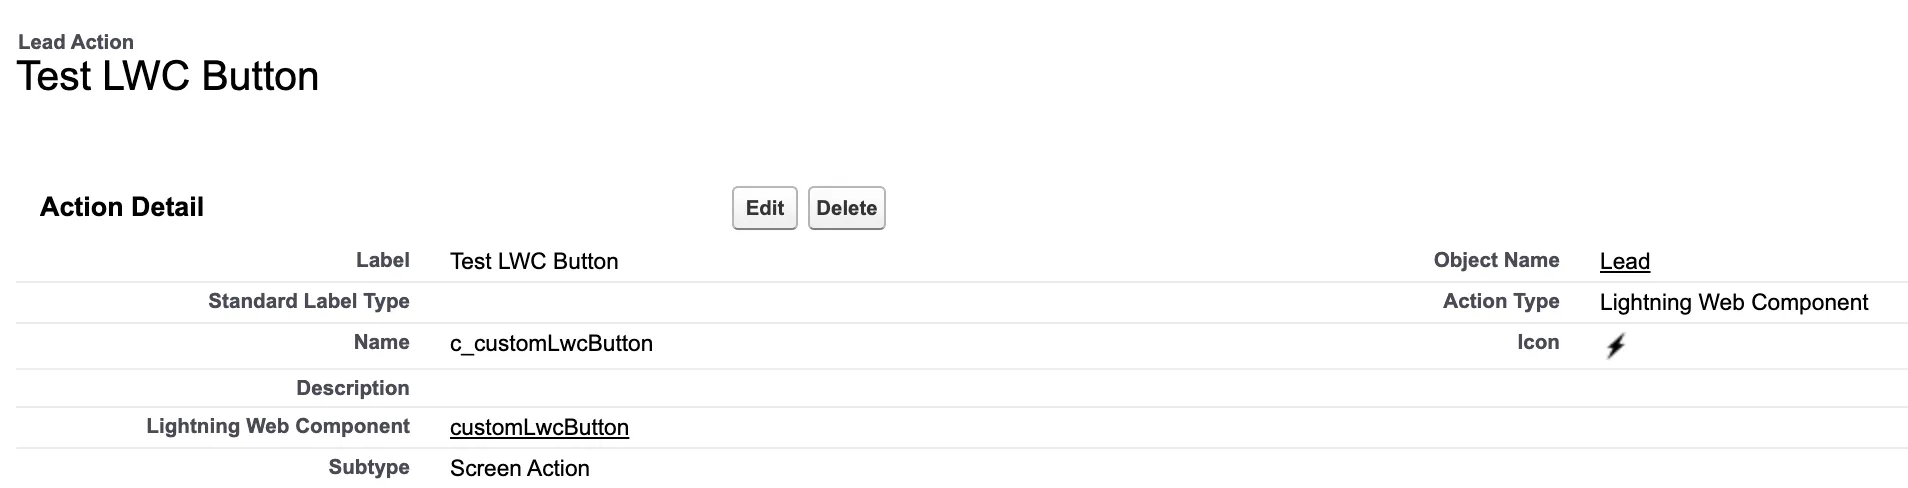1908x488 pixels.
Task: Click the large Test LWC Button page title
Action: (168, 77)
